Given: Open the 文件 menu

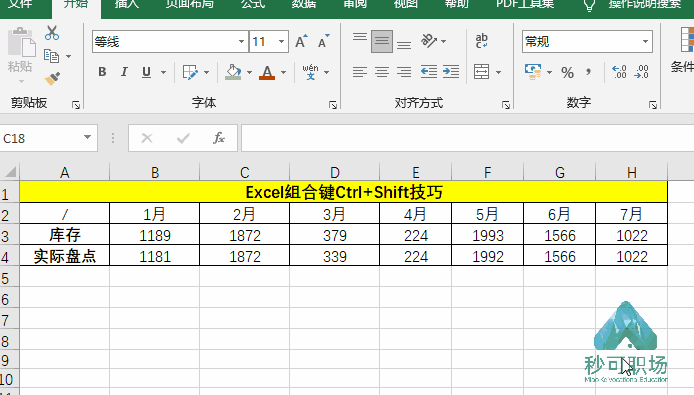Looking at the screenshot, I should point(20,4).
